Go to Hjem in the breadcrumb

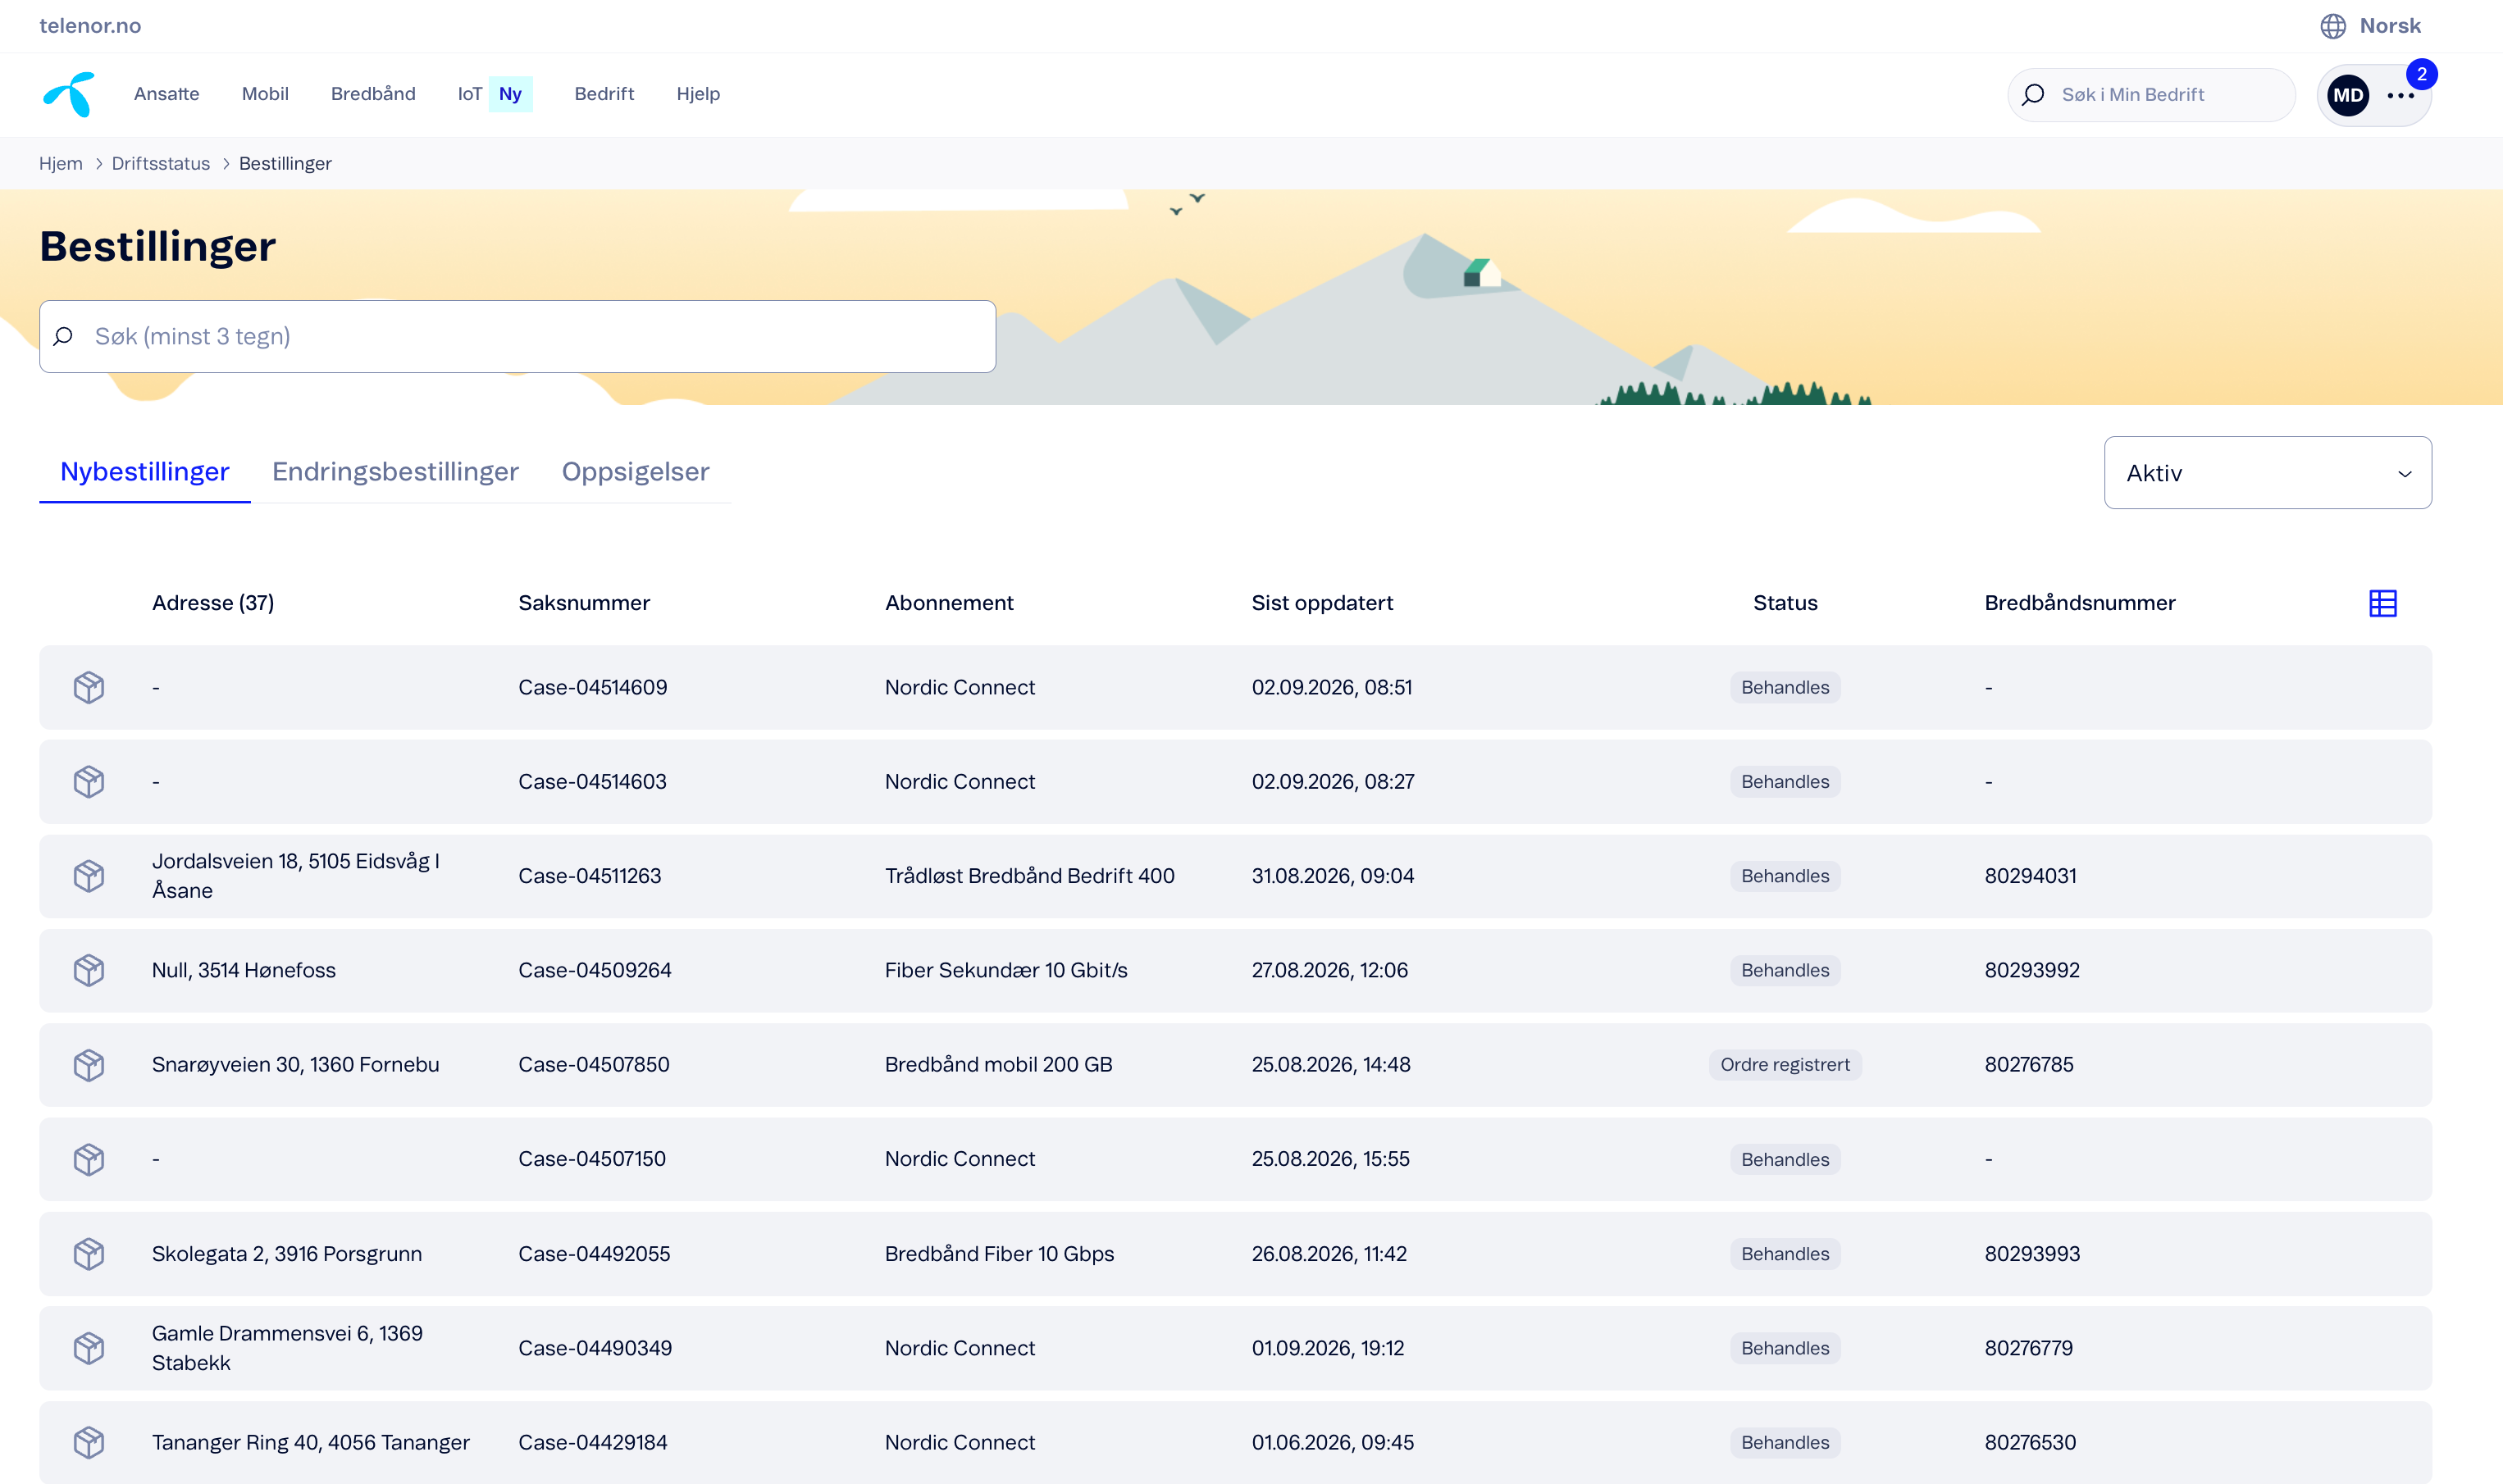click(61, 163)
